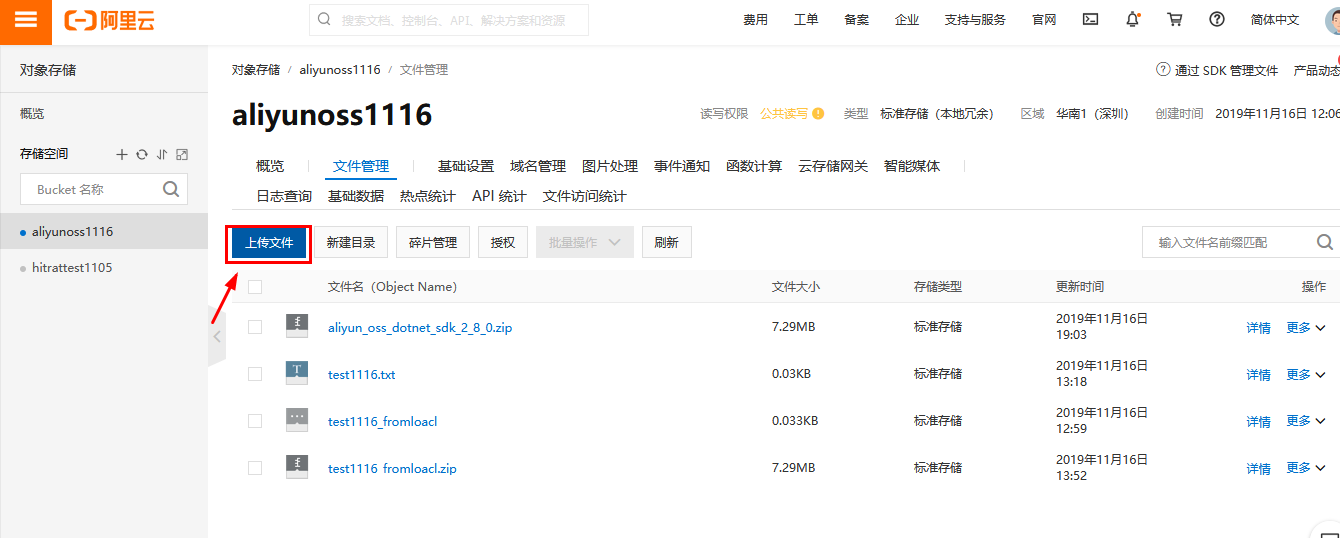This screenshot has width=1340, height=538.
Task: Refresh the bucket list icon
Action: click(142, 154)
